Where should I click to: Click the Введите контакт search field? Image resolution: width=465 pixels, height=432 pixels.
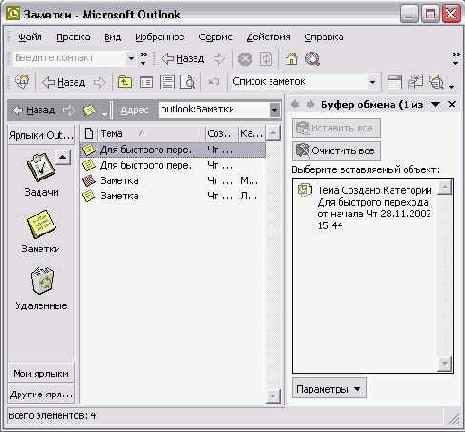(69, 58)
